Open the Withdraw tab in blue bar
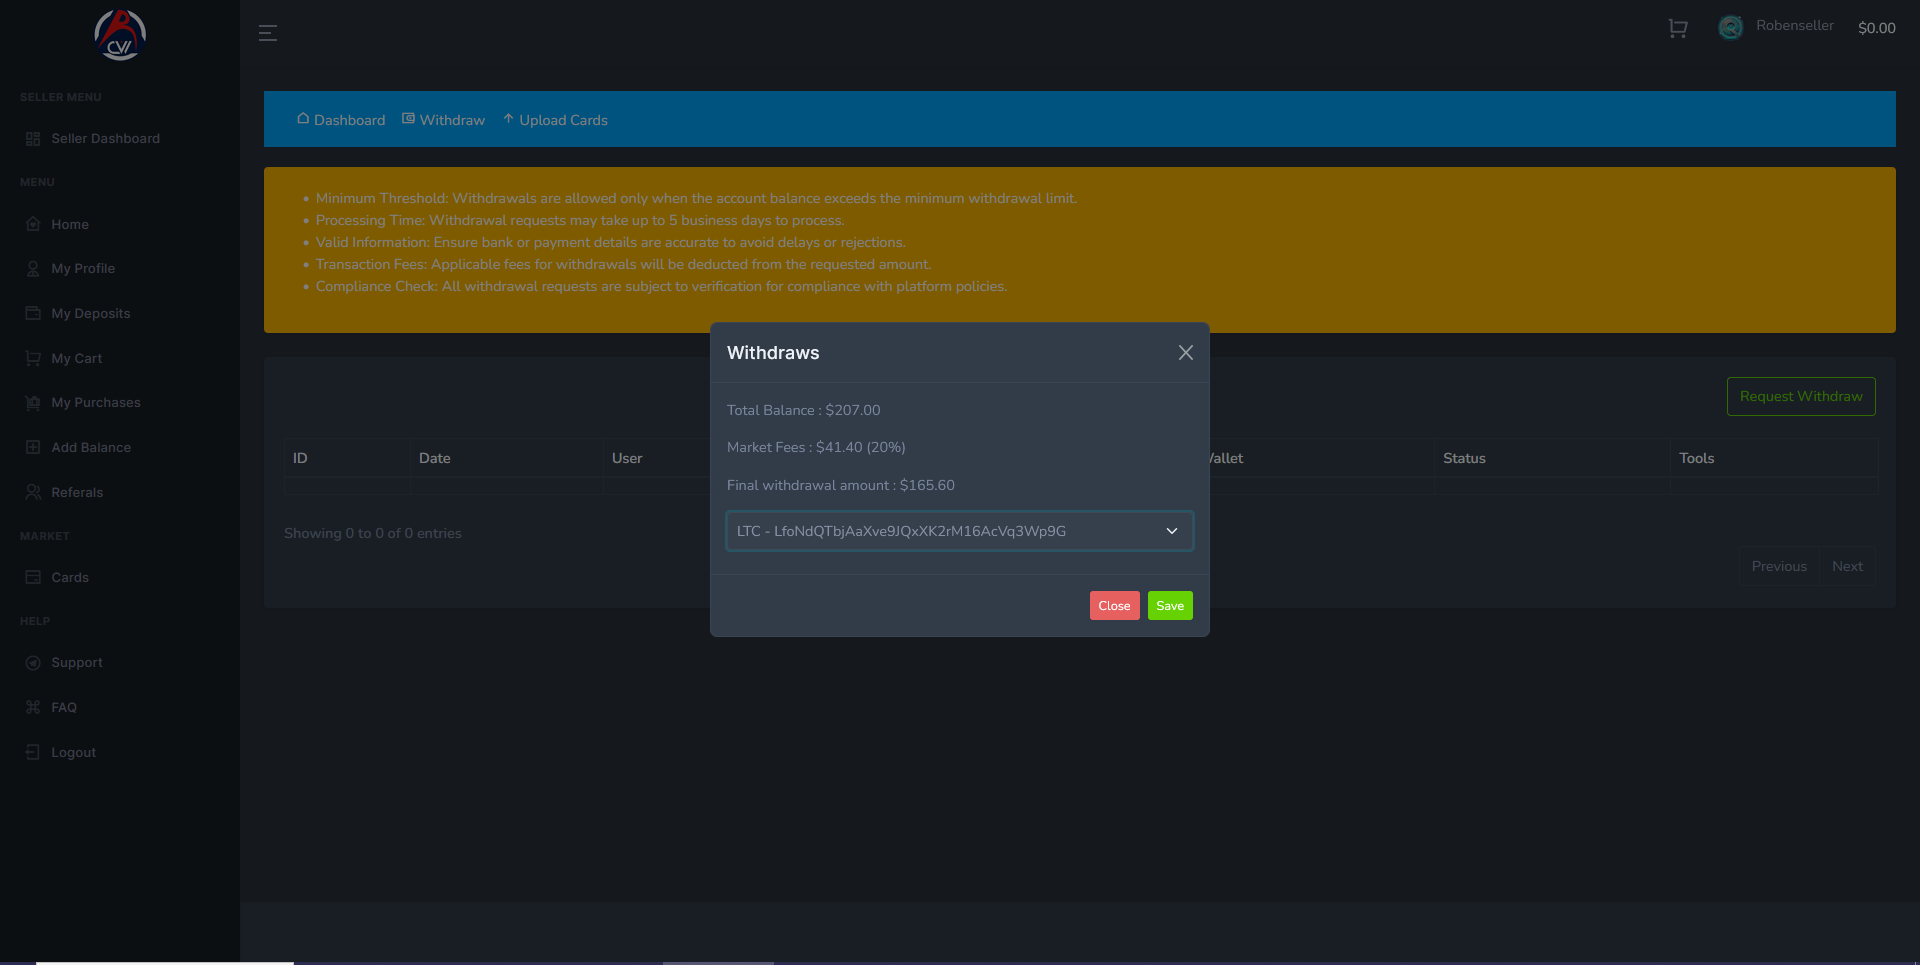 click(x=443, y=120)
